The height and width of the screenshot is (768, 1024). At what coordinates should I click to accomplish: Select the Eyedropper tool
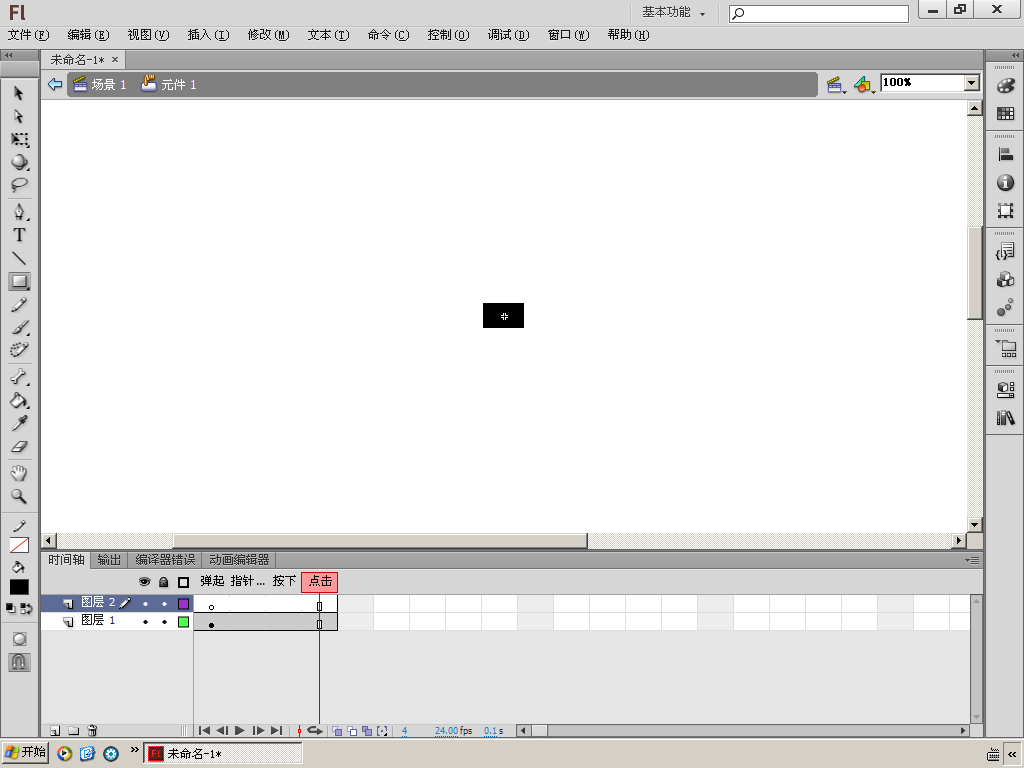(x=19, y=424)
